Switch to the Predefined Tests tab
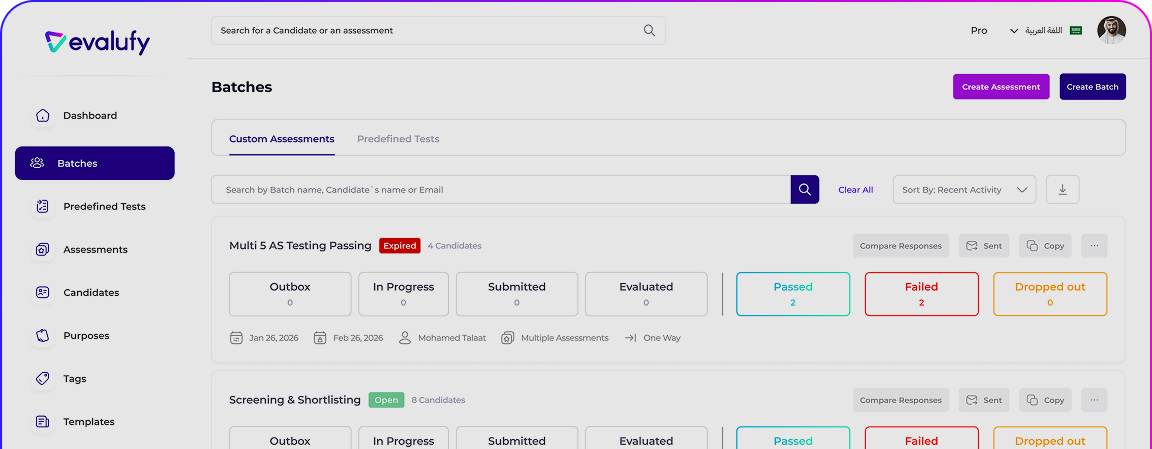 pos(398,139)
